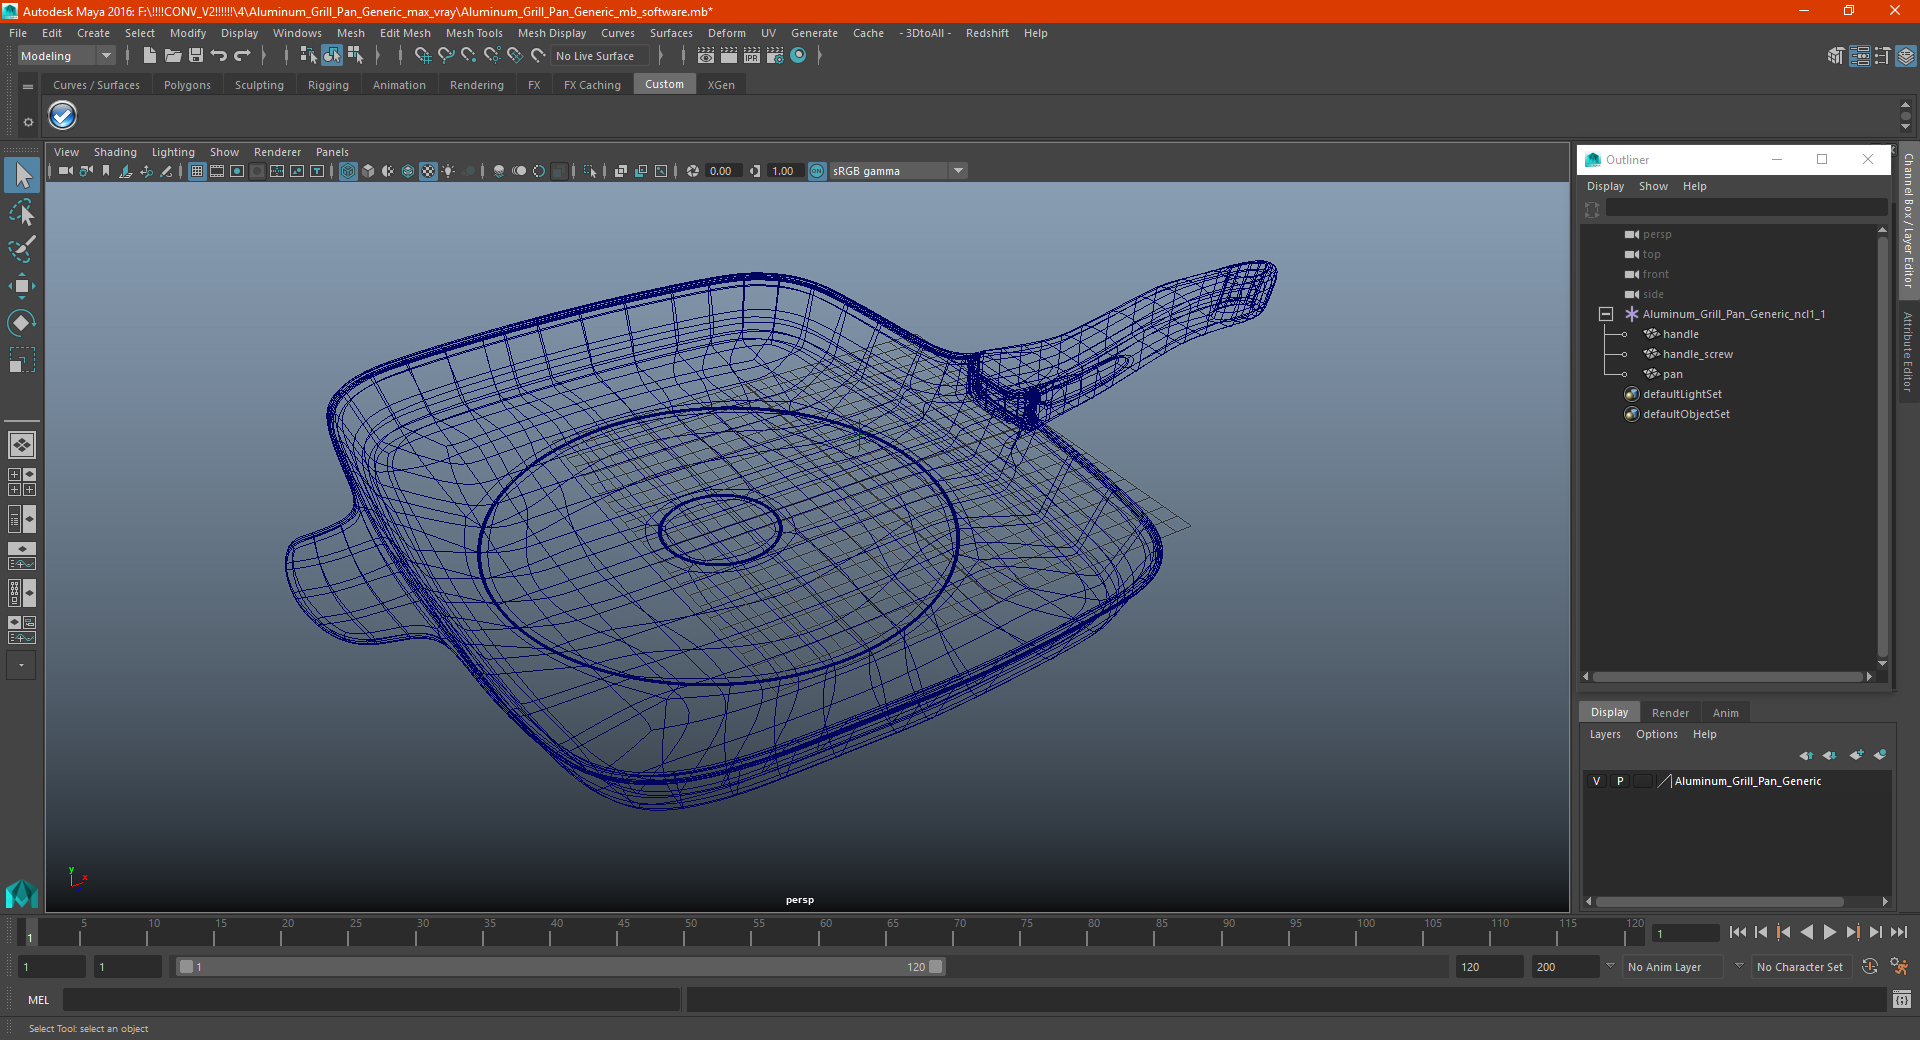
Task: Select the pan node in Outliner
Action: [x=1672, y=374]
